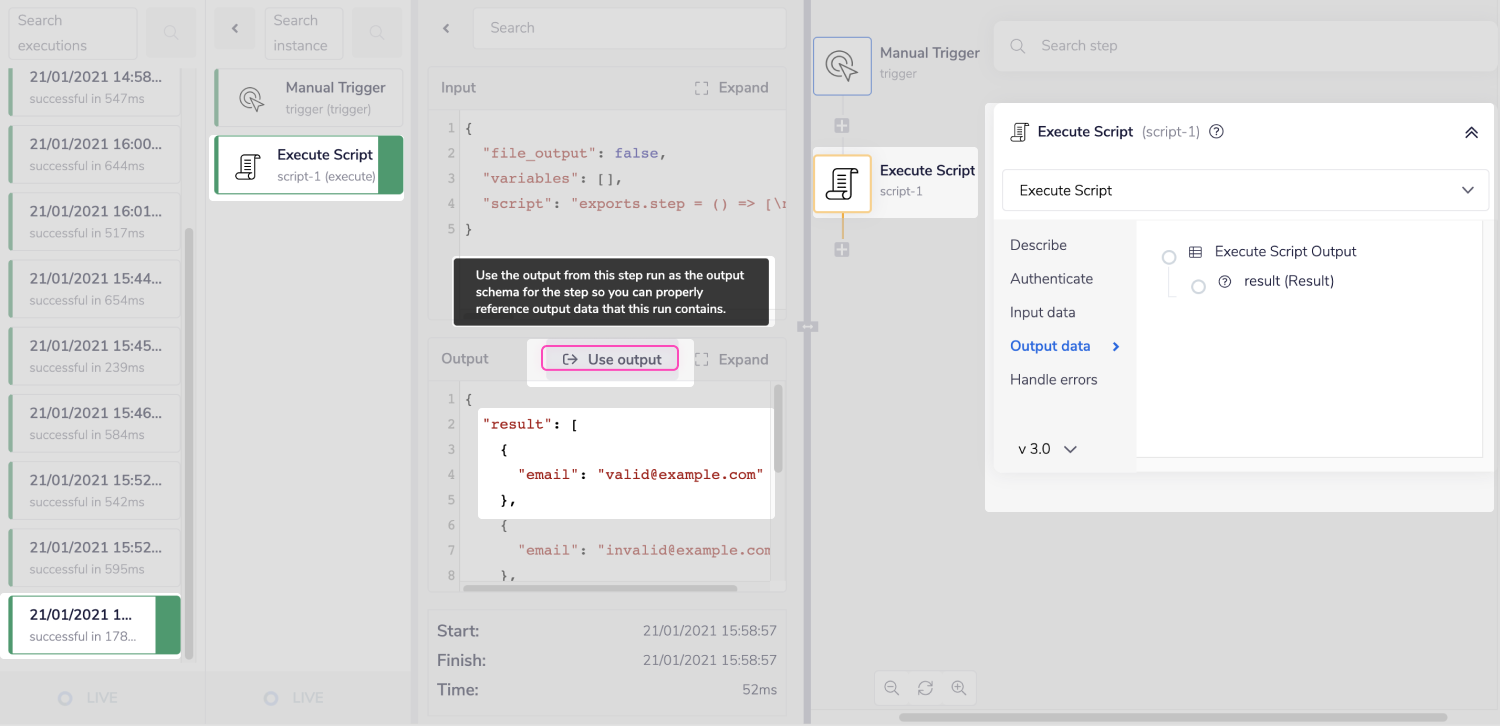Toggle LIVE mode under executions list

coord(65,698)
